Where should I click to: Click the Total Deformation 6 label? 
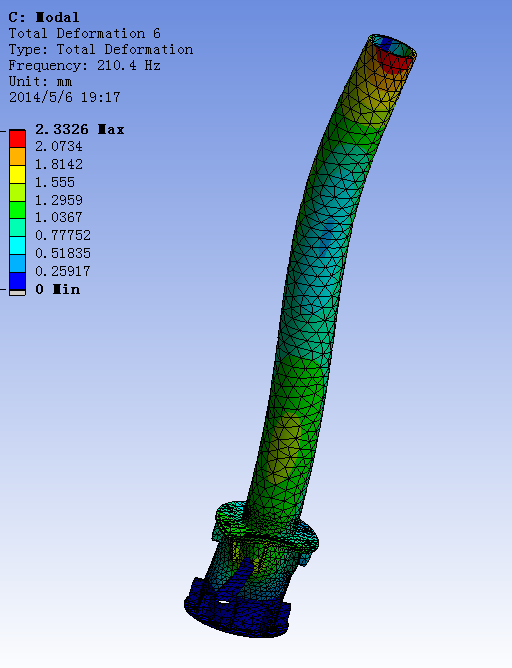(85, 34)
